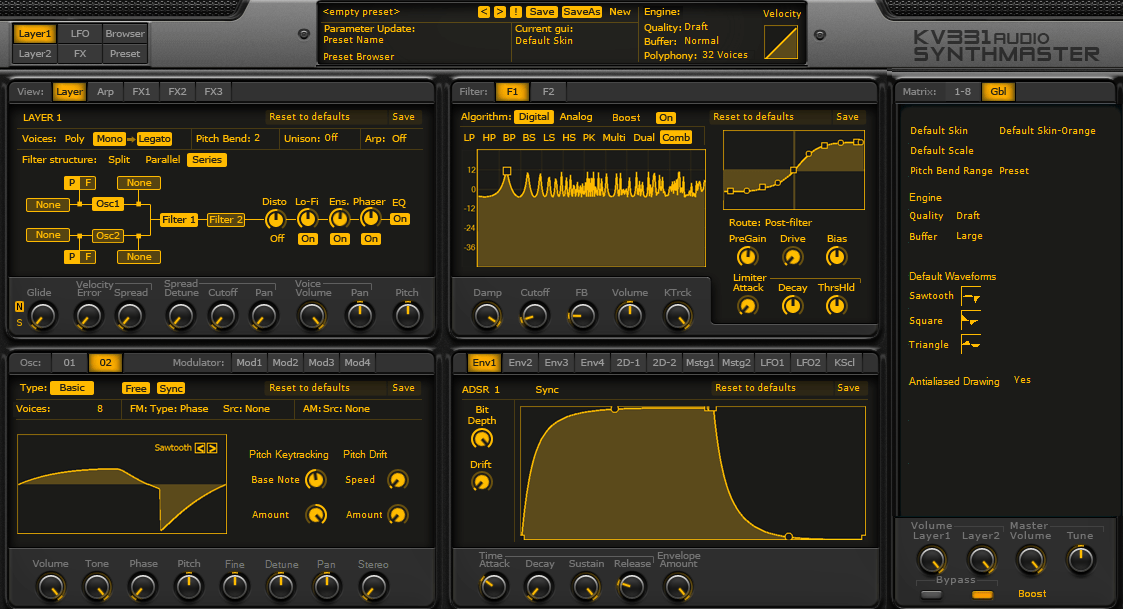Screen dimensions: 1123x609
Task: Click the next preset arrow button
Action: 499,12
